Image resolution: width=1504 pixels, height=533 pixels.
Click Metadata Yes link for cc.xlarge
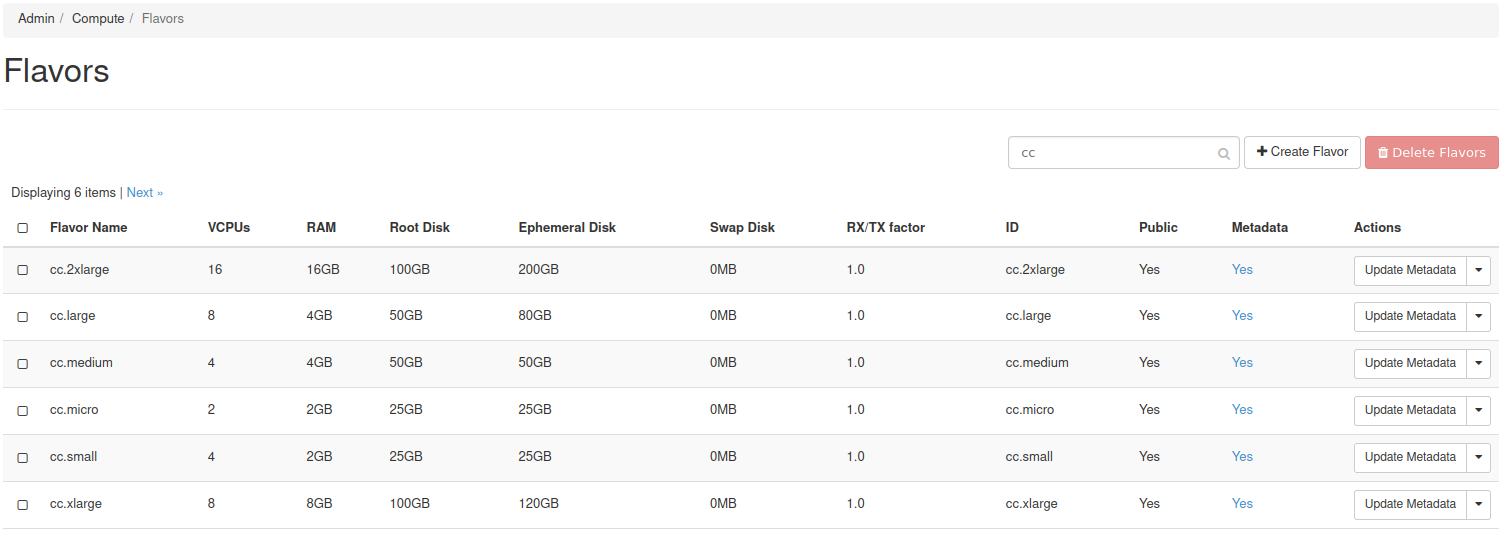1242,504
